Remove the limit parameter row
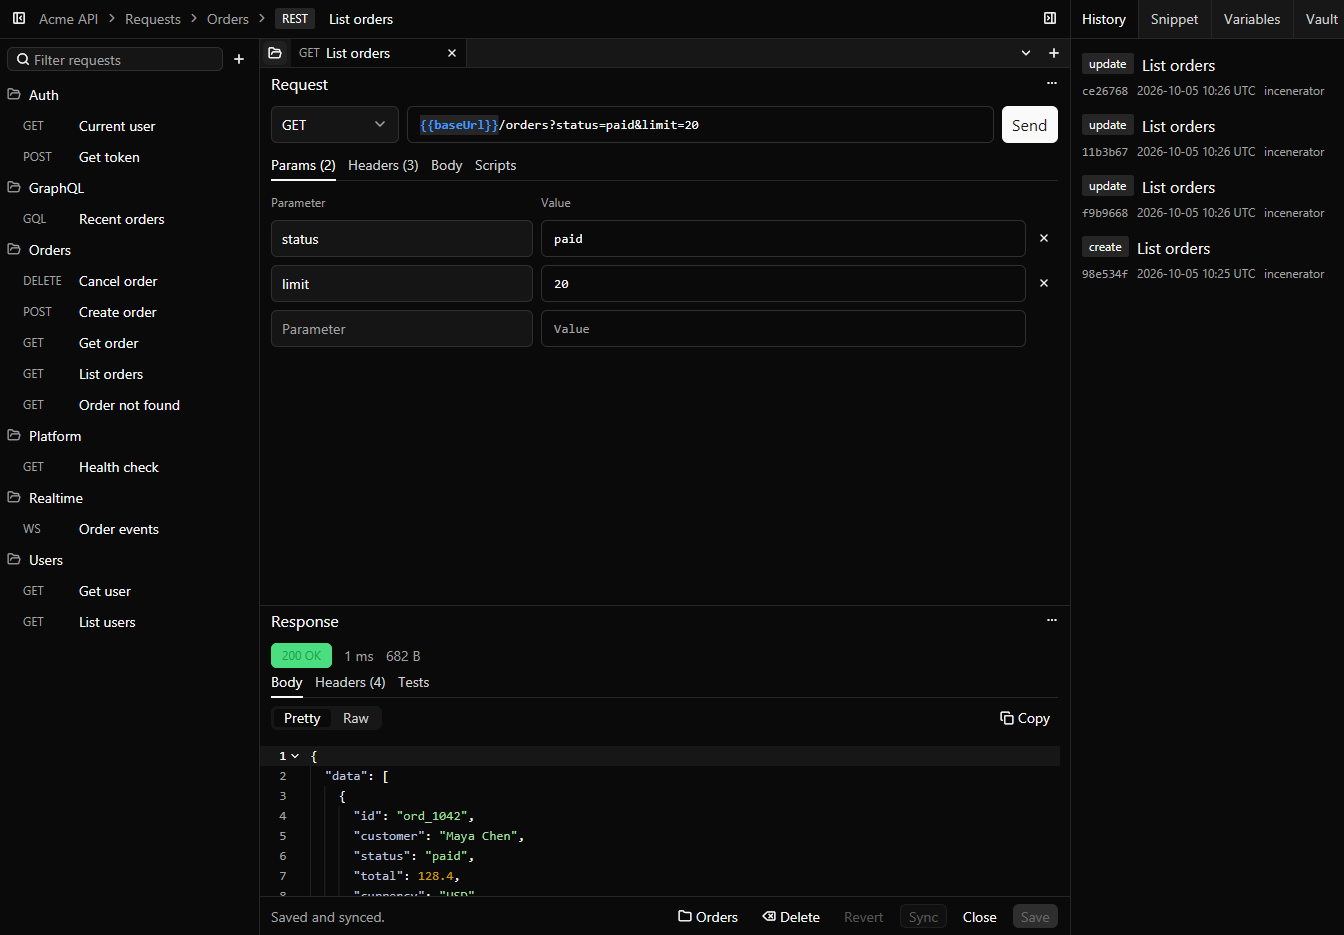 point(1044,283)
